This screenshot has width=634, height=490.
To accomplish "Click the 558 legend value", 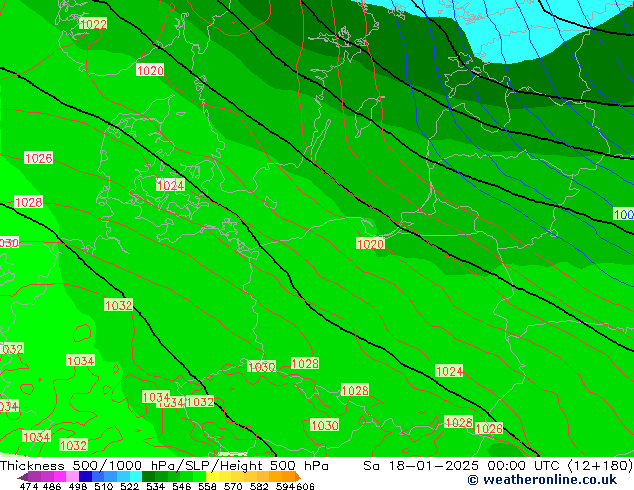I will [207, 486].
